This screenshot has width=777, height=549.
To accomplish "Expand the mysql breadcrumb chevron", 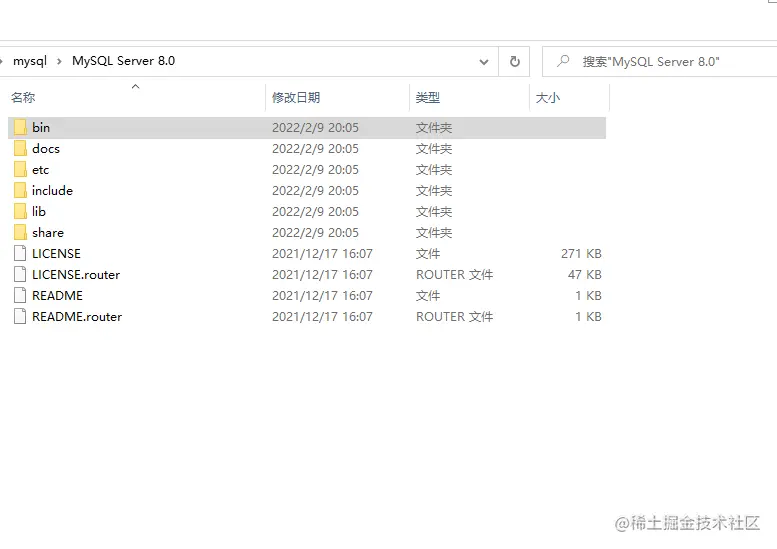I will click(59, 61).
